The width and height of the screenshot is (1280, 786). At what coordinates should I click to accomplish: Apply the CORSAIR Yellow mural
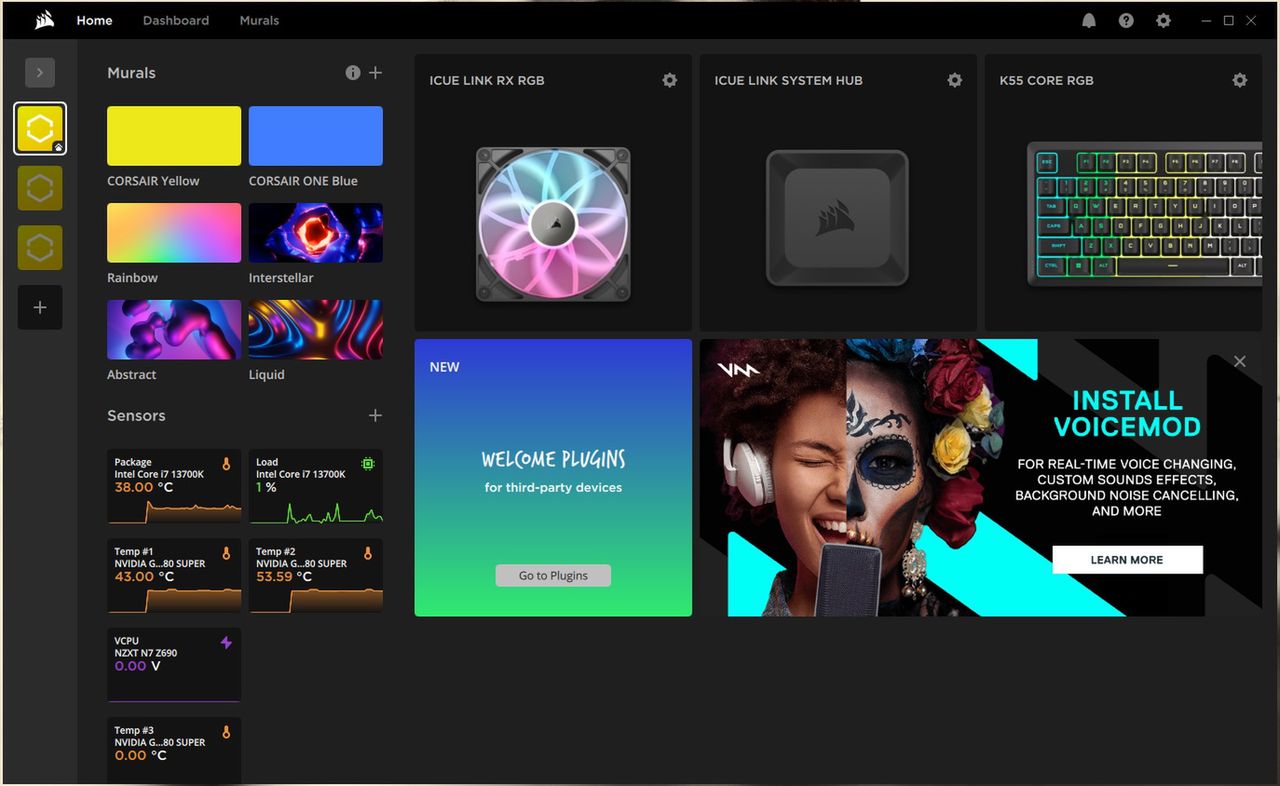(174, 136)
